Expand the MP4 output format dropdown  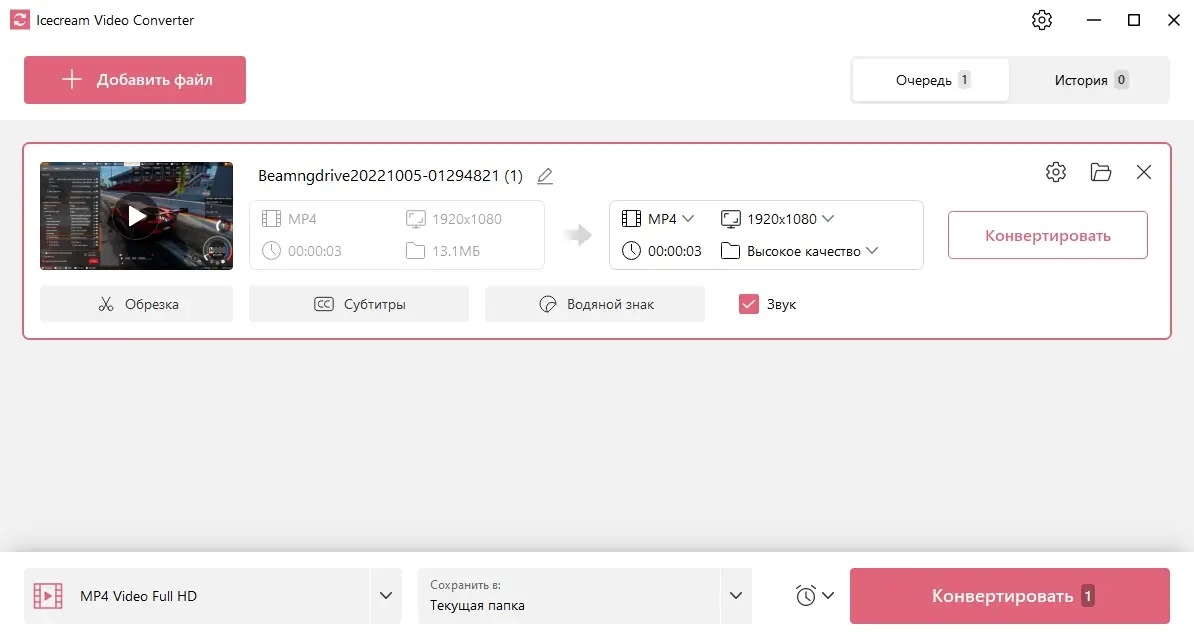coord(659,219)
